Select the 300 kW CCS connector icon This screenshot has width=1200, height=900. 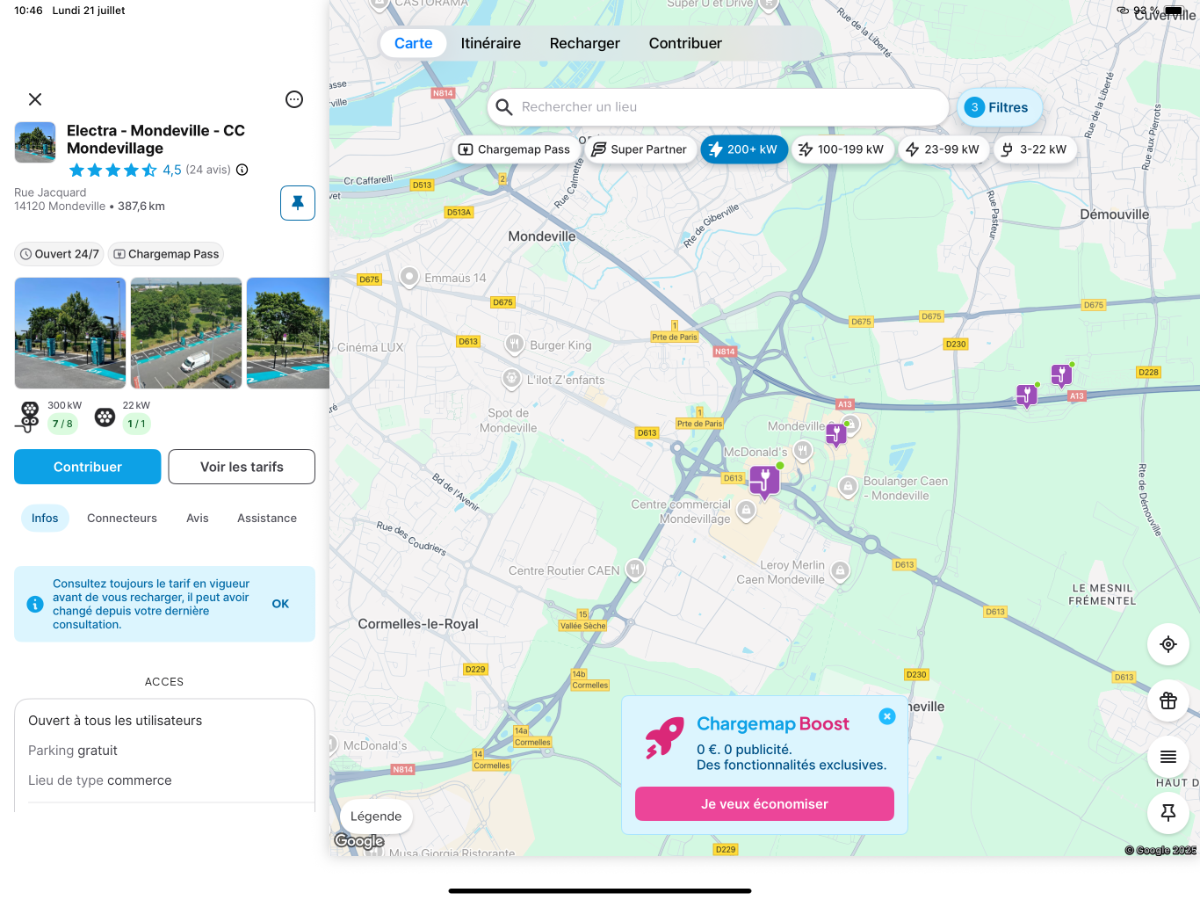28,416
